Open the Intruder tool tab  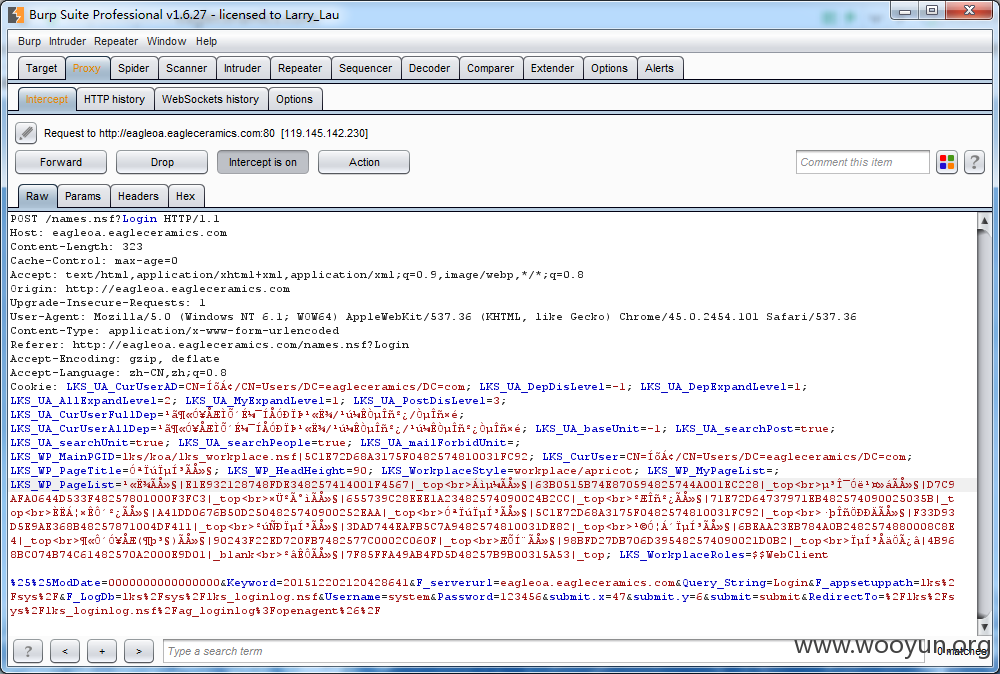(x=242, y=68)
